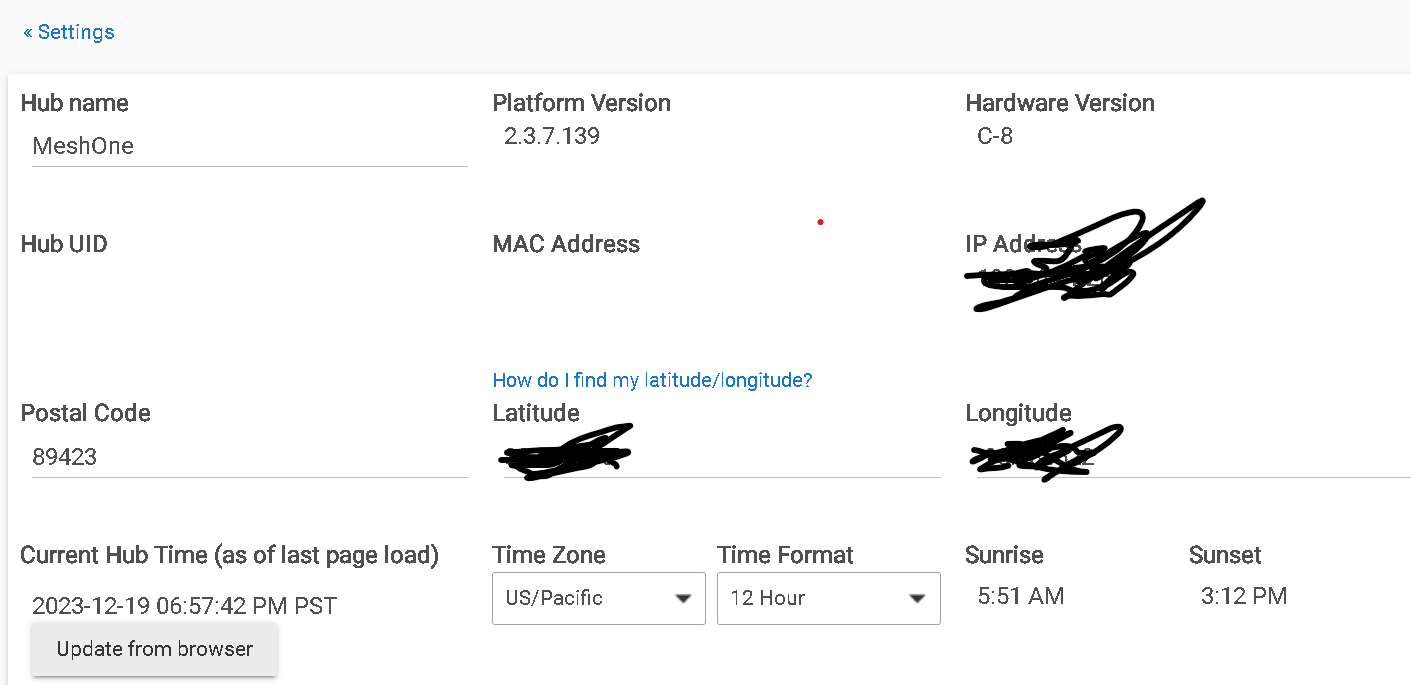This screenshot has height=685, width=1411.
Task: Click the Update from browser button
Action: (155, 649)
